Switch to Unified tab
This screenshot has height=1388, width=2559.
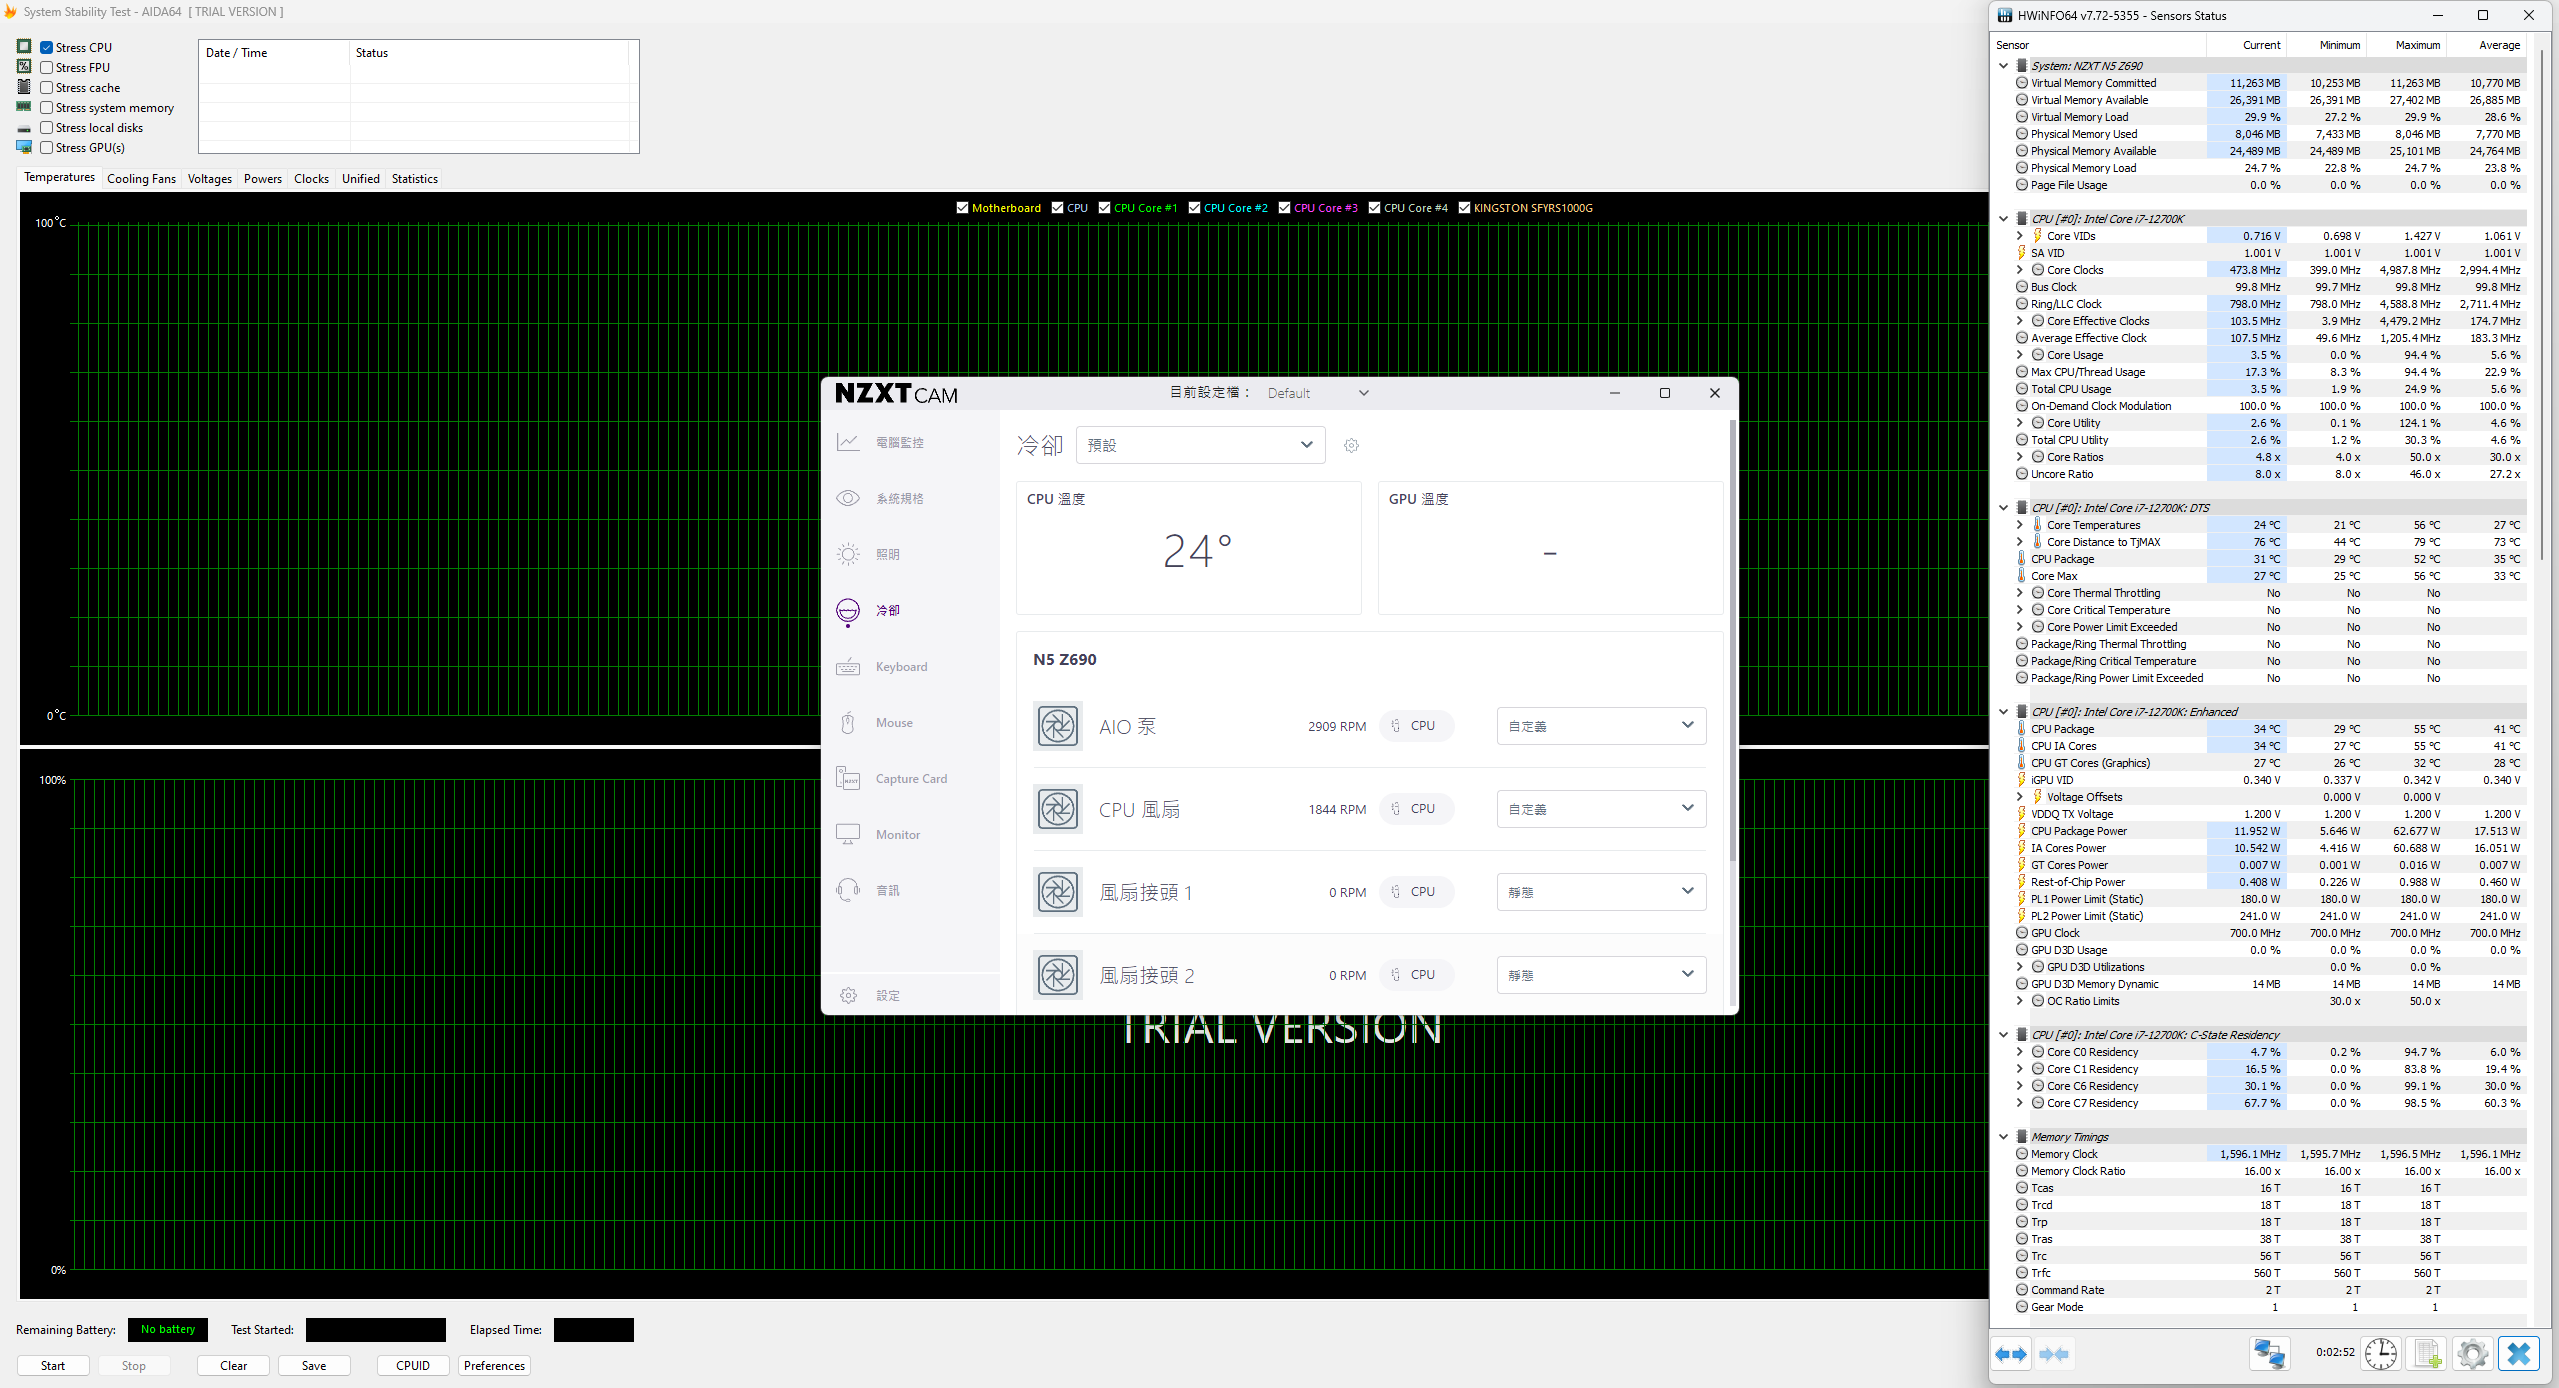tap(360, 179)
